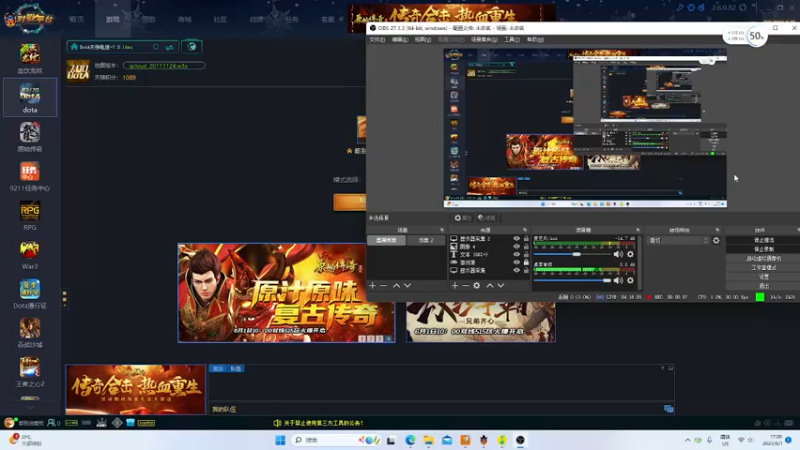
Task: Hide the 图像 4 source with its eye icon
Action: coord(516,246)
